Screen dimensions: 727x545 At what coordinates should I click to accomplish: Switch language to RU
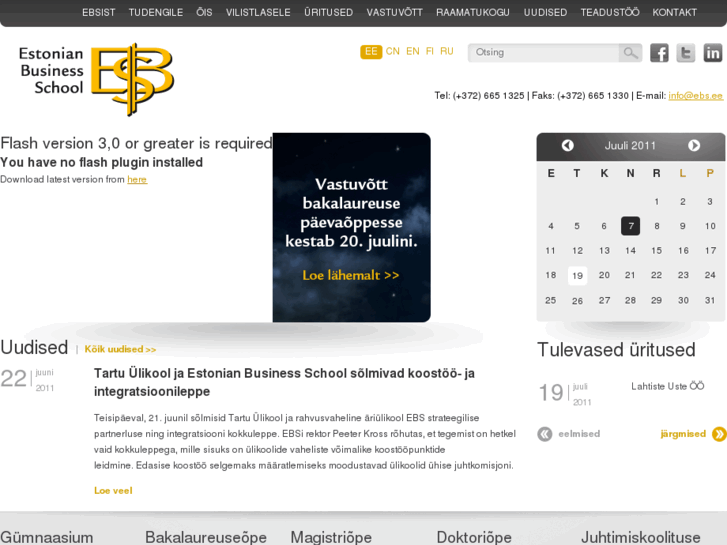447,51
